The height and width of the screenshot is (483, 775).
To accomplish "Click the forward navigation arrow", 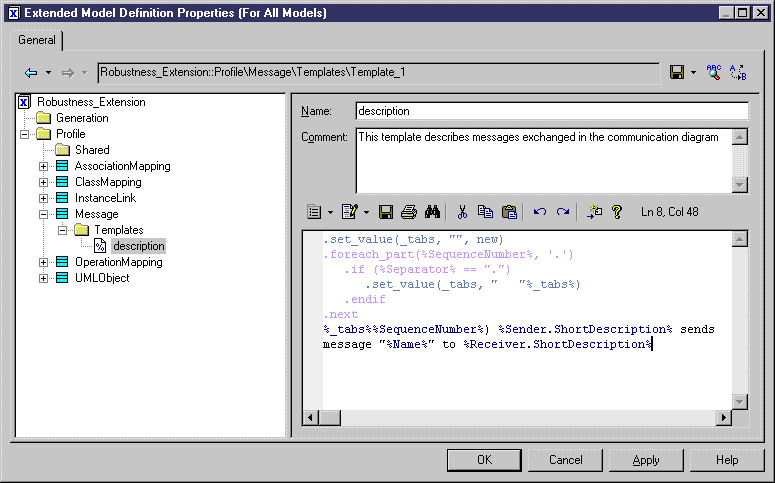I will click(x=68, y=73).
